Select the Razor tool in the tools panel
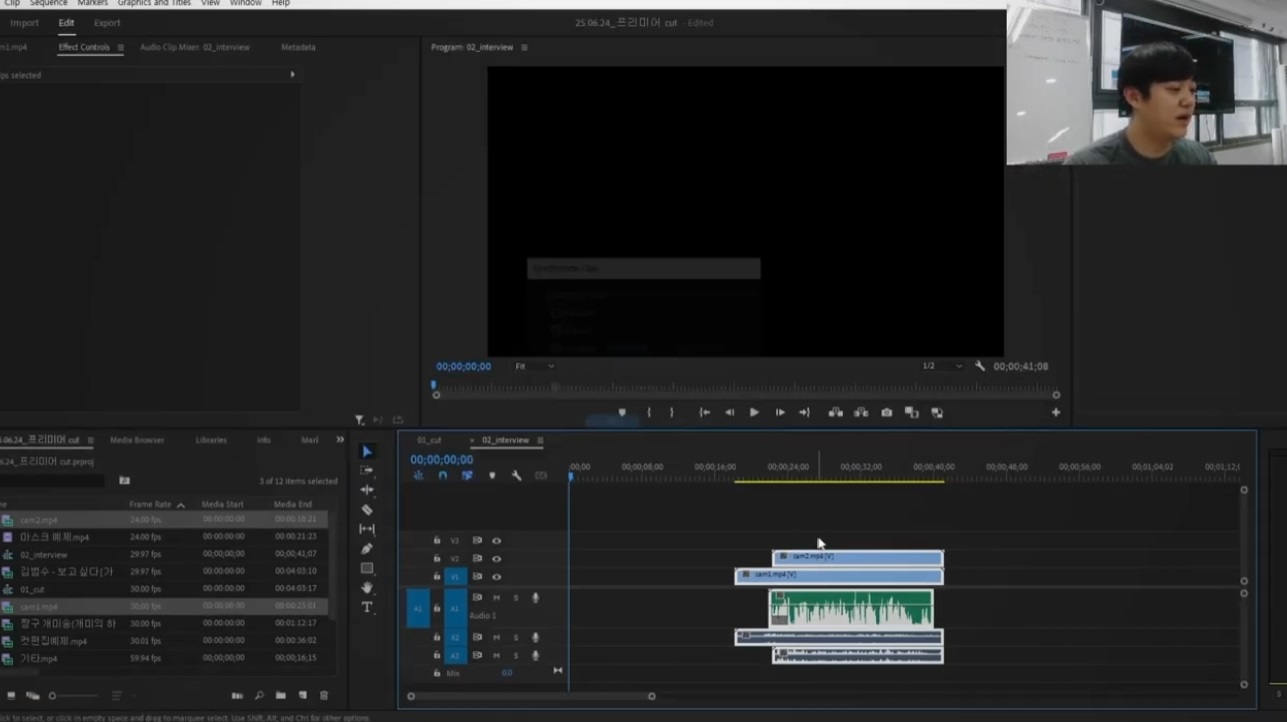 point(367,509)
